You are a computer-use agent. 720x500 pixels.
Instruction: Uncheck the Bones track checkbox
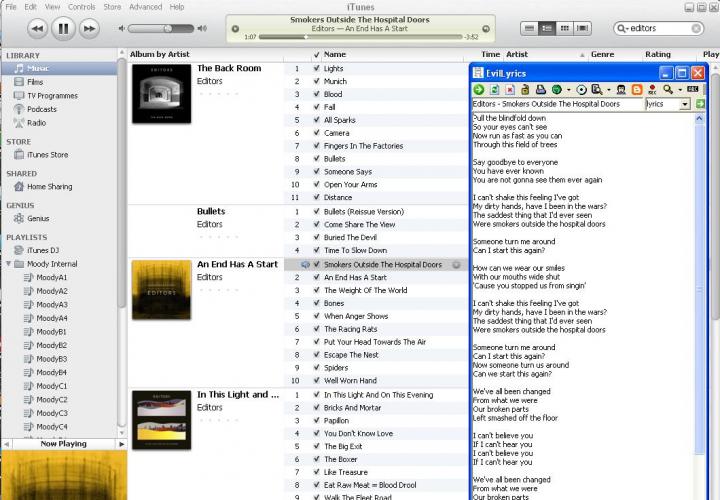click(x=316, y=303)
